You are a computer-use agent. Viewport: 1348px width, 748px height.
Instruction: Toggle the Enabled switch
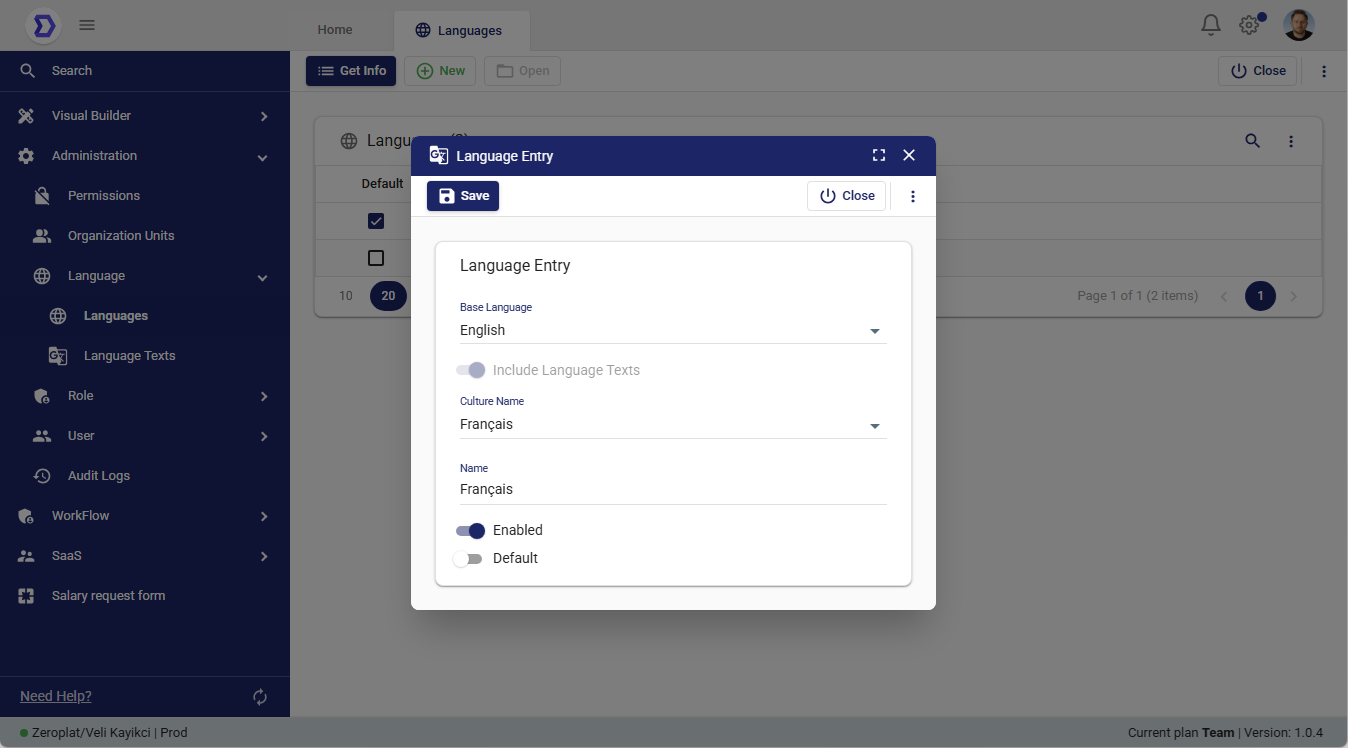(x=470, y=530)
